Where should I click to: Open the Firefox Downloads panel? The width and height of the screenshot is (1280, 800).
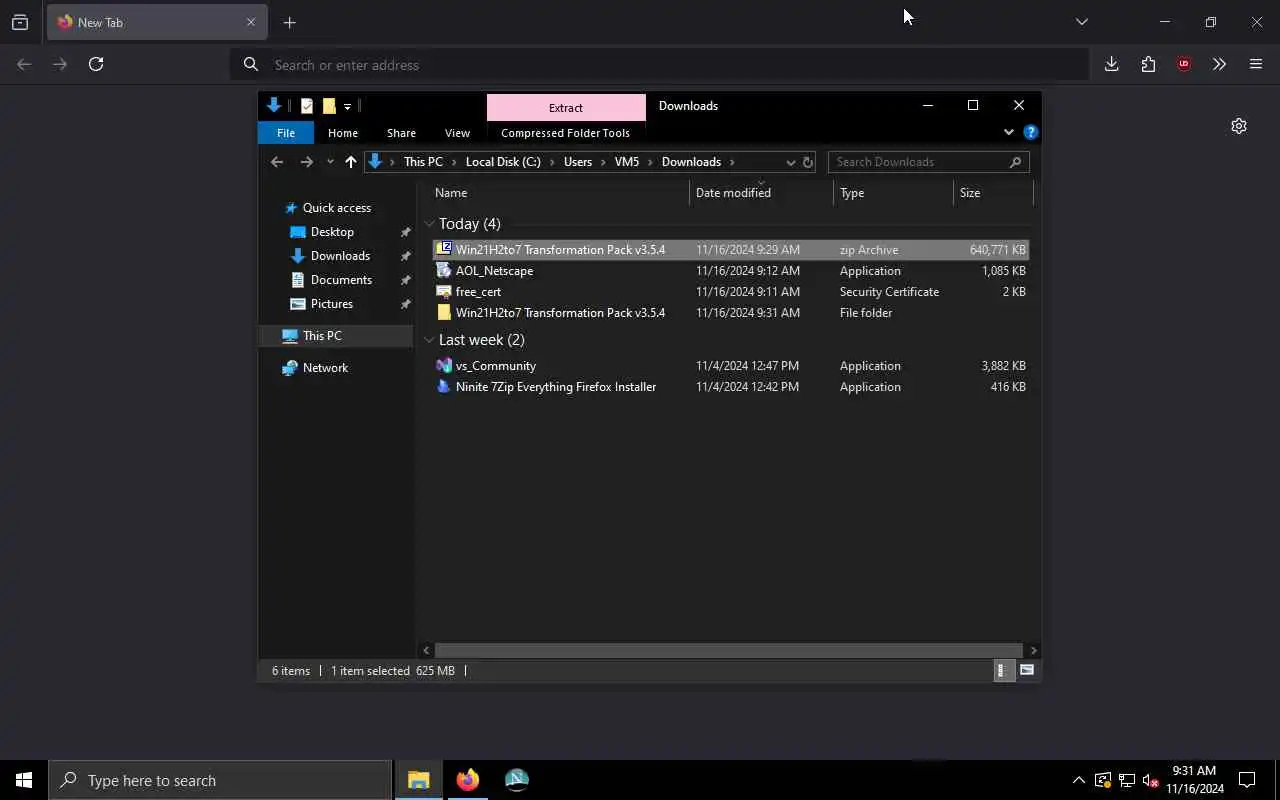(x=1111, y=64)
